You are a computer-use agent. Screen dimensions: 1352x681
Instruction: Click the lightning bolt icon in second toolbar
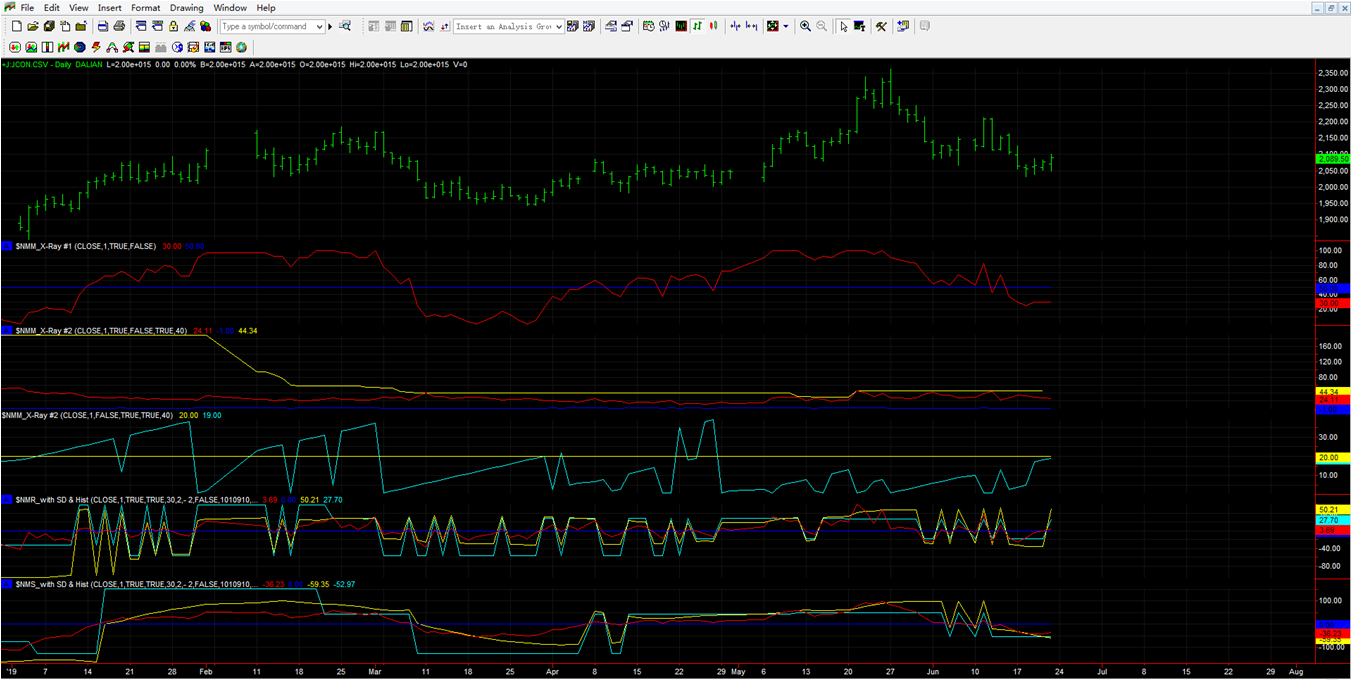(96, 47)
